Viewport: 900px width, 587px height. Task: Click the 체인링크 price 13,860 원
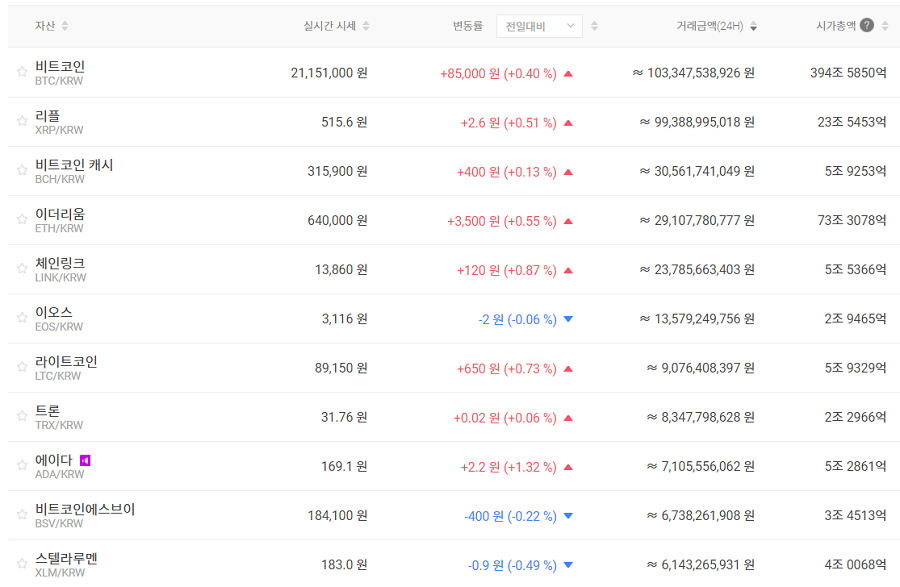click(x=341, y=270)
